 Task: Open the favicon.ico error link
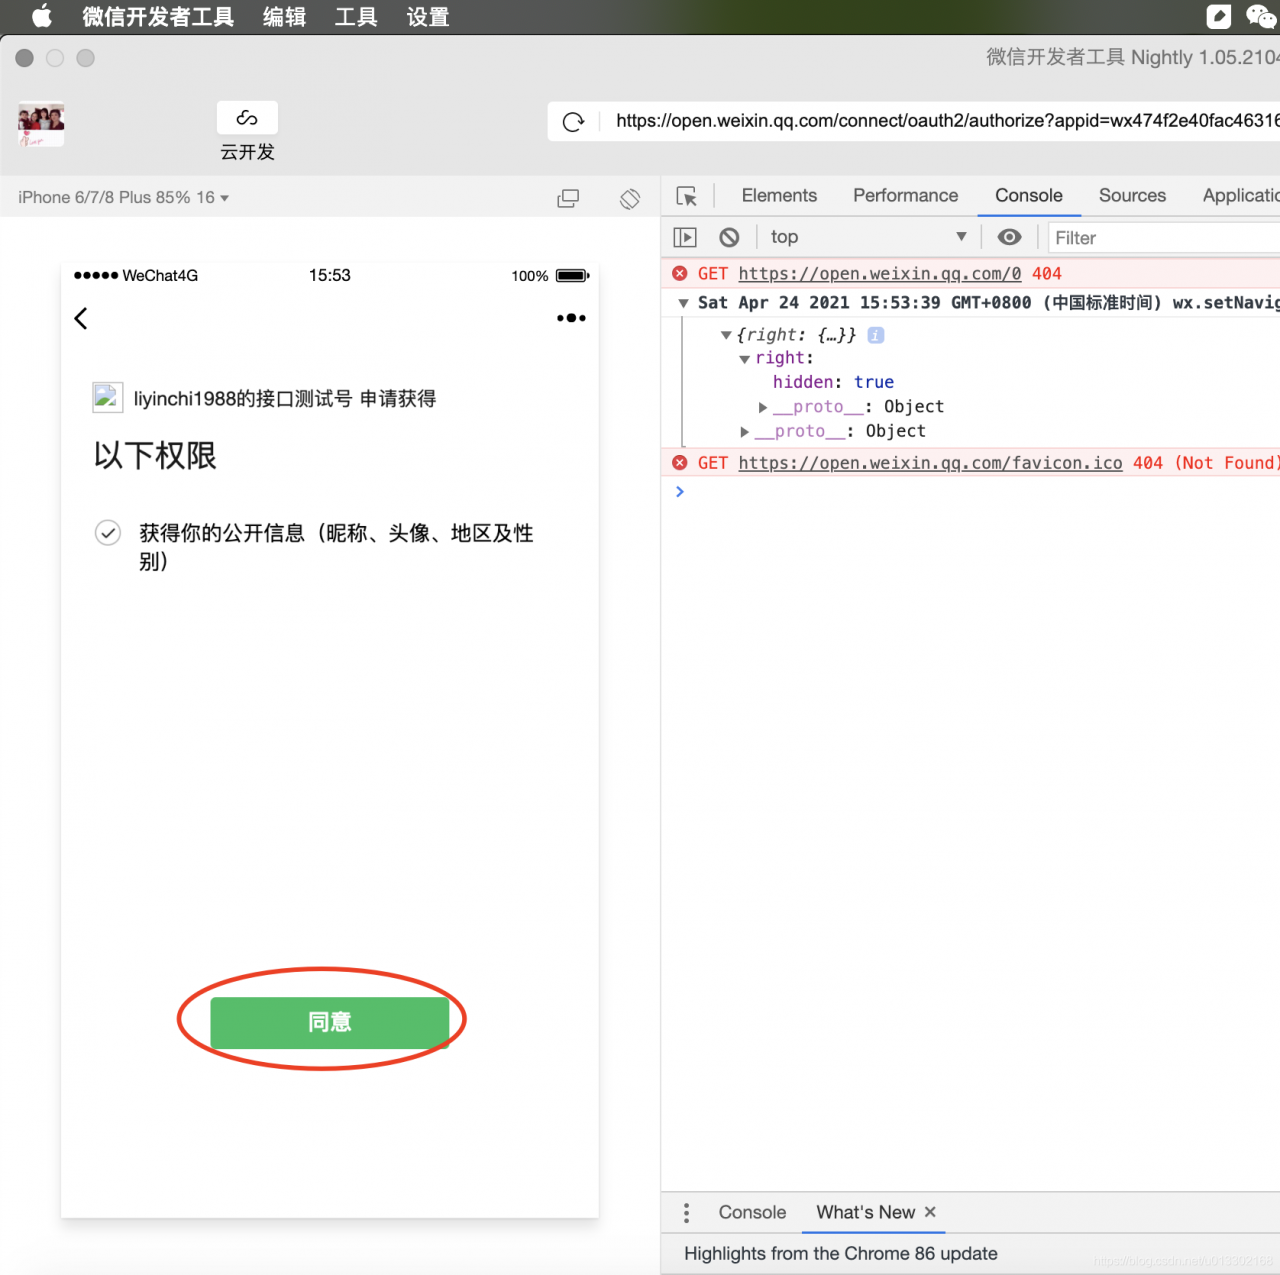pos(930,463)
